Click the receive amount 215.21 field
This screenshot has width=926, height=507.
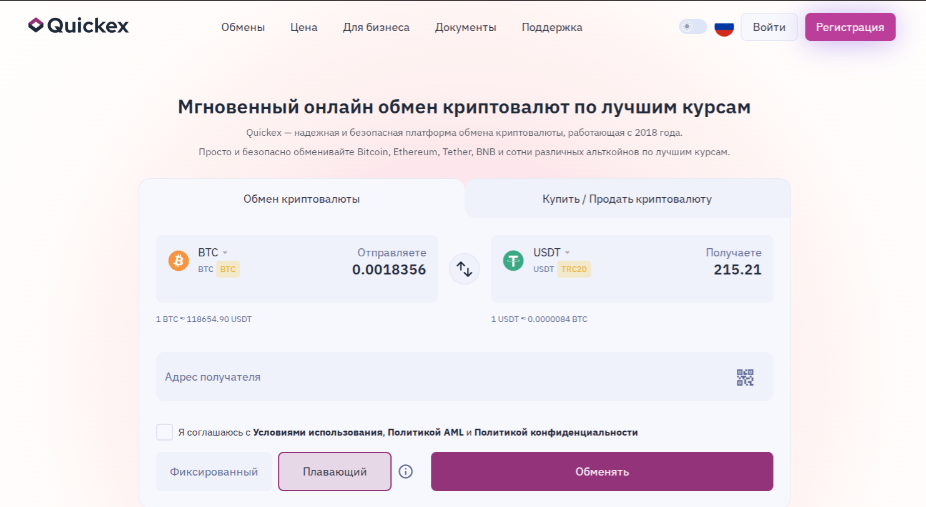pos(737,270)
